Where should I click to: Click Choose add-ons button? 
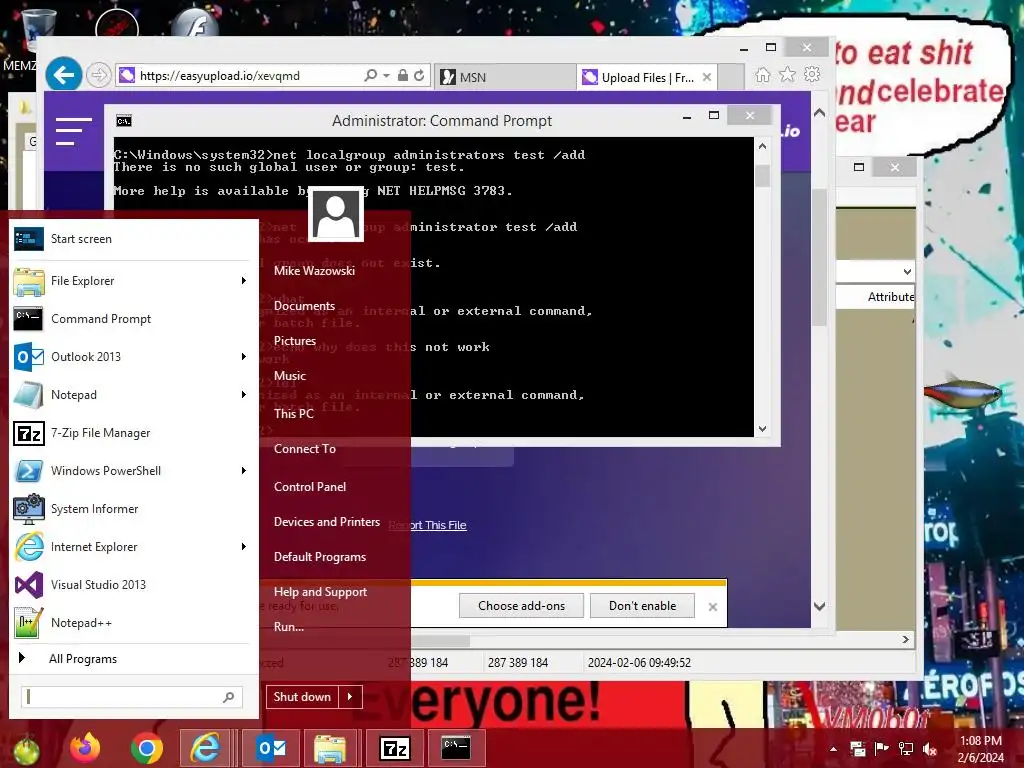521,605
